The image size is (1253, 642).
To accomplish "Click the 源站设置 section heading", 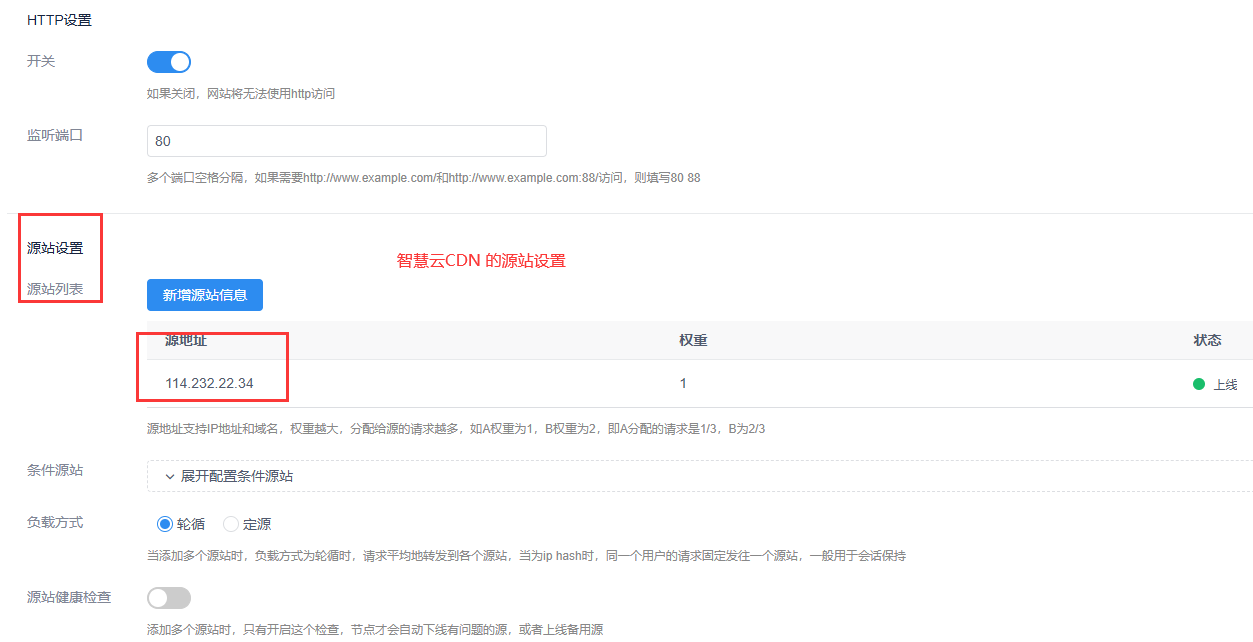I will pyautogui.click(x=55, y=248).
